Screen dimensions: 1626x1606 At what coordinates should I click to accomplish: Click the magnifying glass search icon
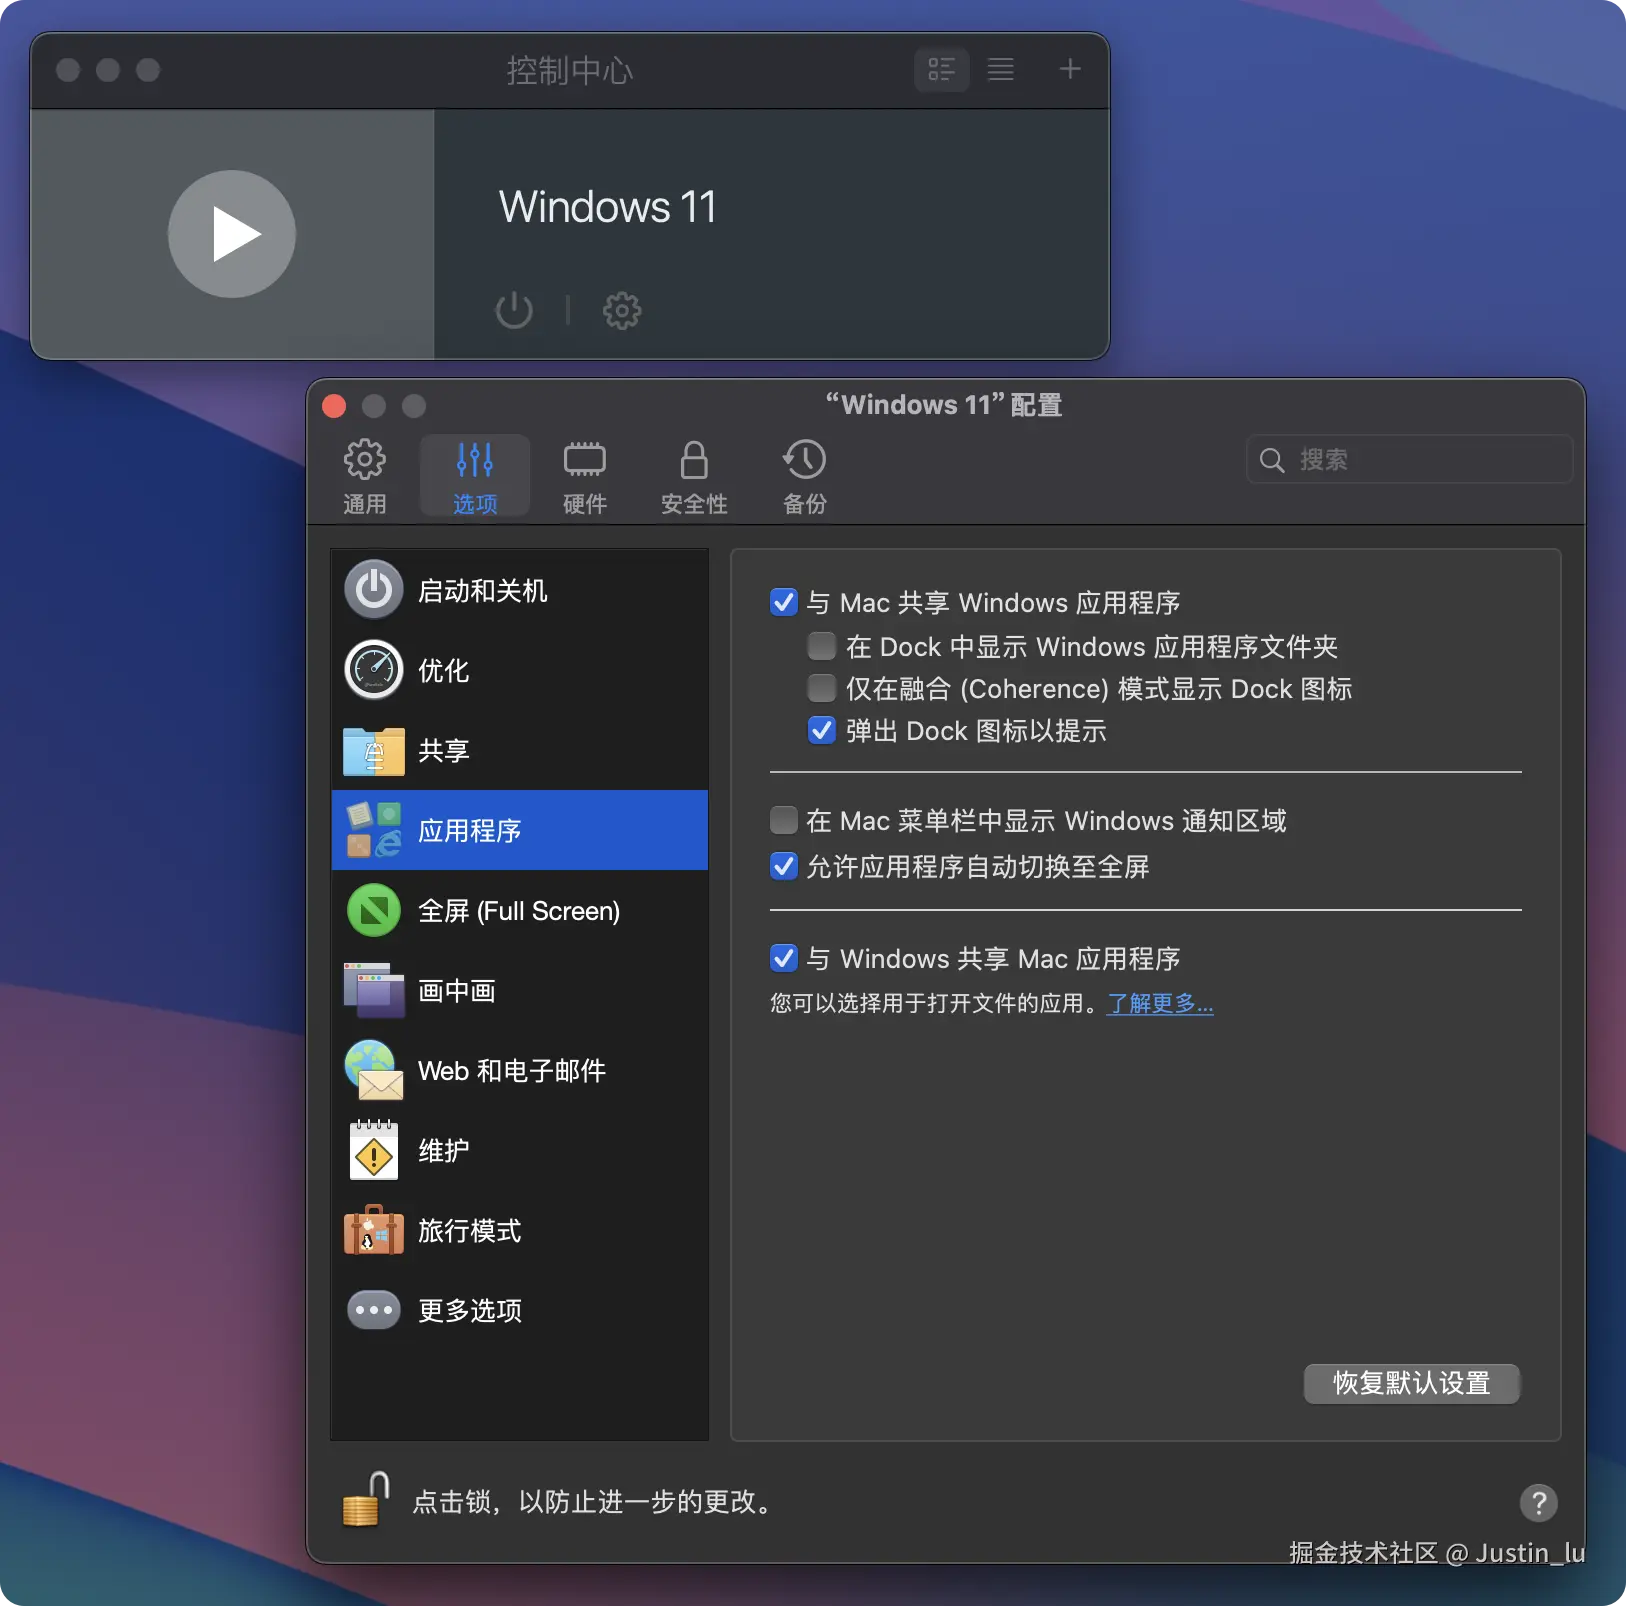tap(1272, 460)
